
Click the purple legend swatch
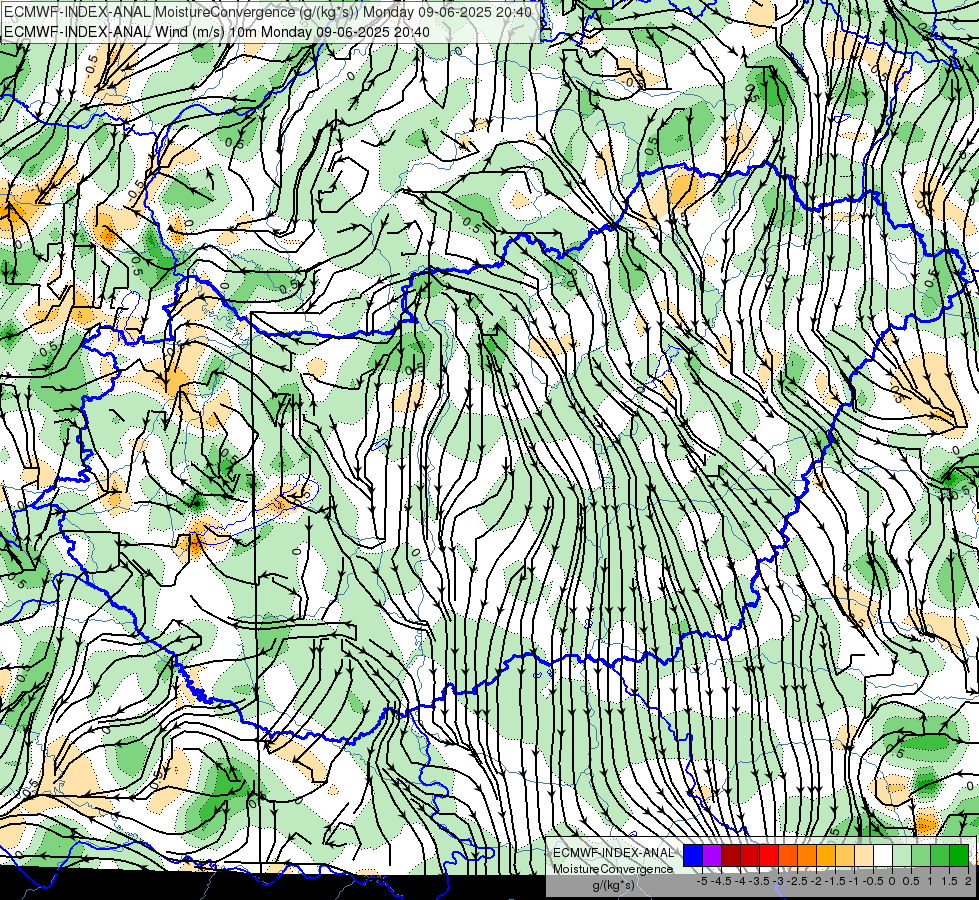[x=712, y=855]
